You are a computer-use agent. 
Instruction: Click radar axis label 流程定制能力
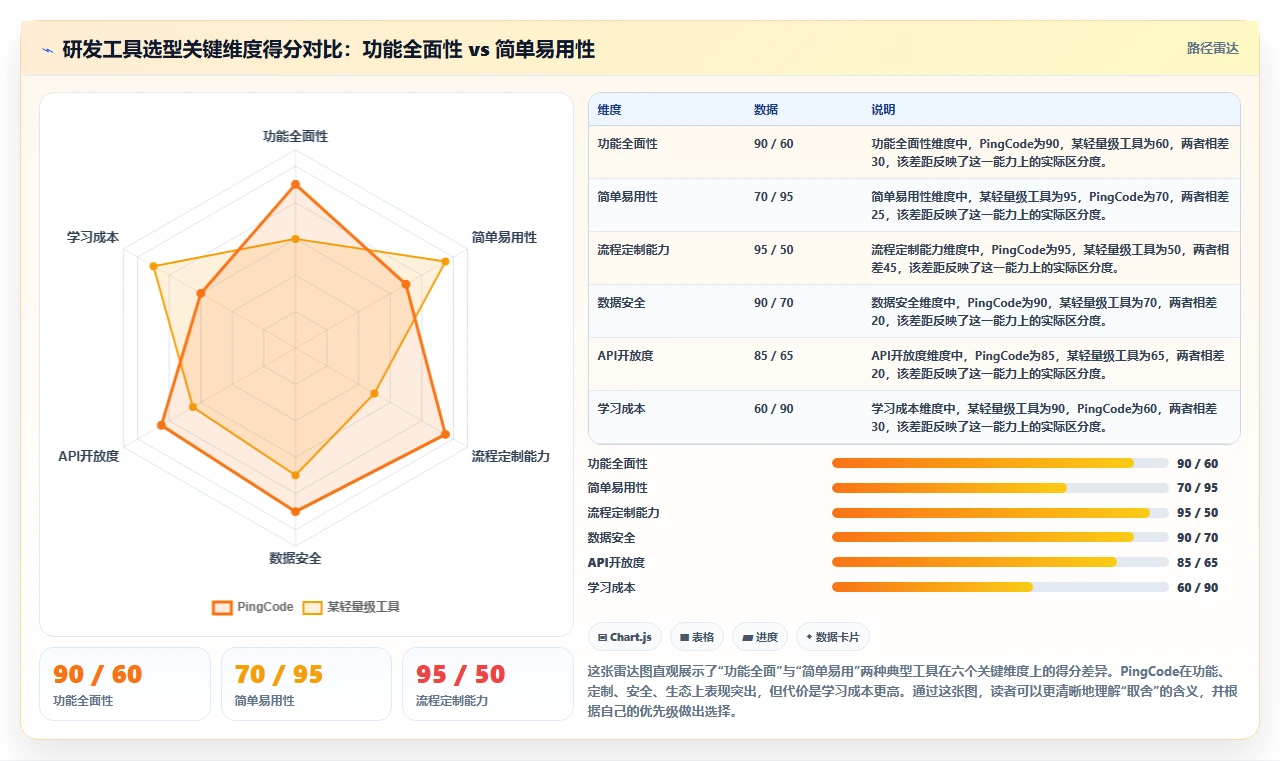click(511, 456)
